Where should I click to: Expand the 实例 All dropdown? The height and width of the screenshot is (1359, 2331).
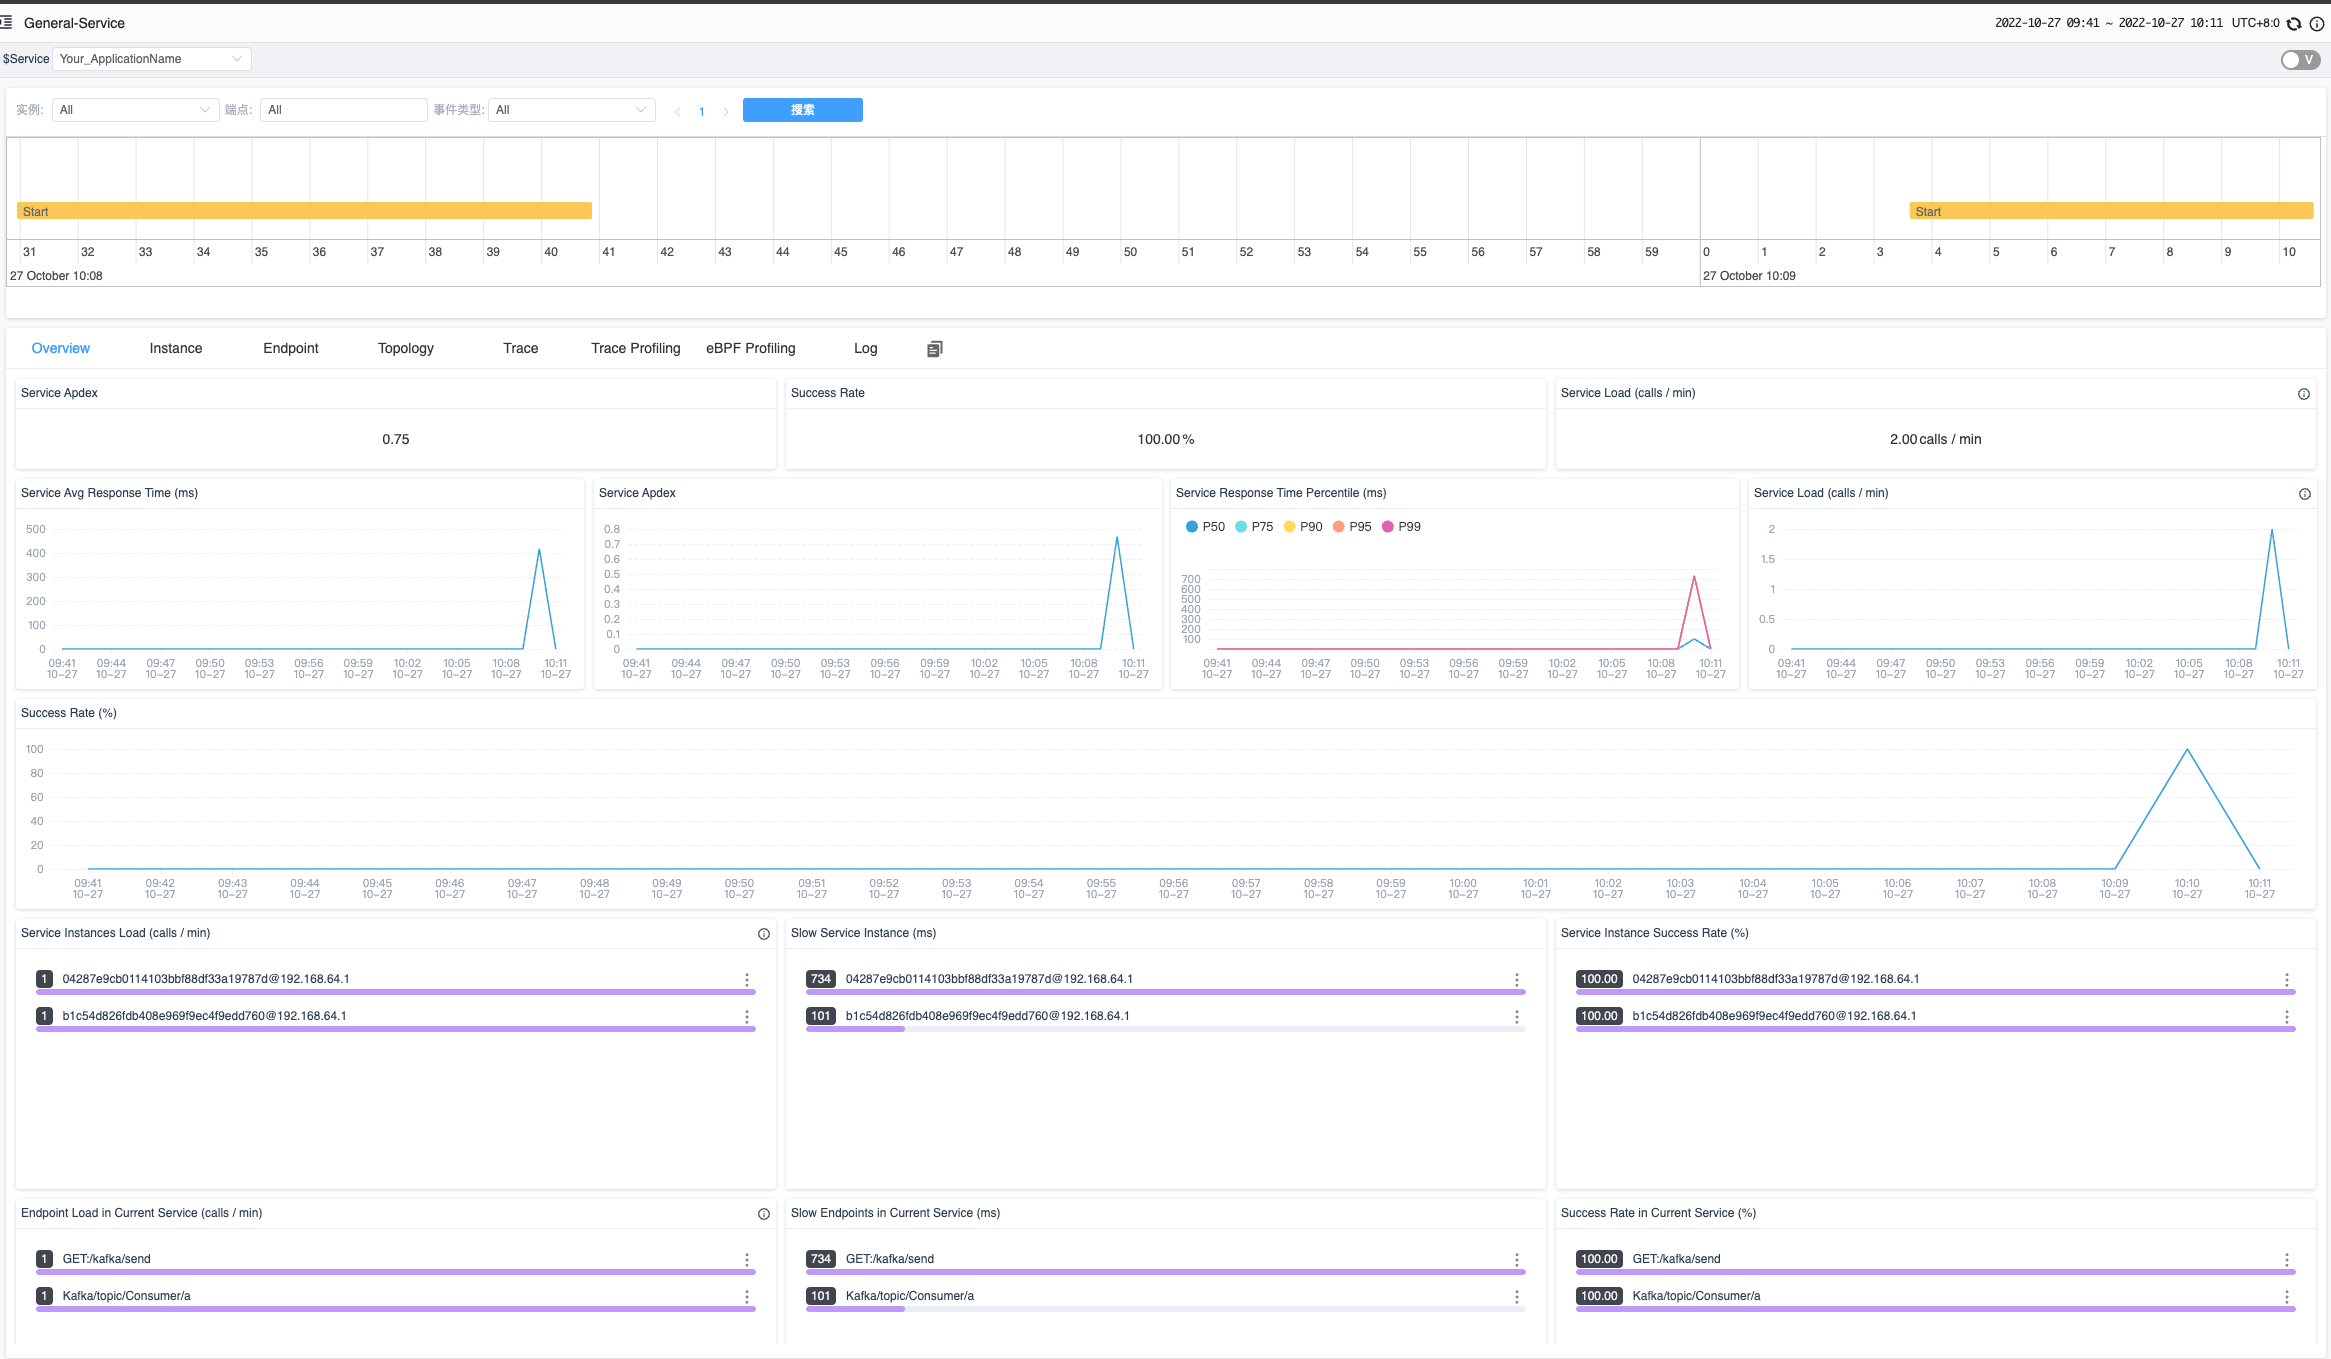135,110
